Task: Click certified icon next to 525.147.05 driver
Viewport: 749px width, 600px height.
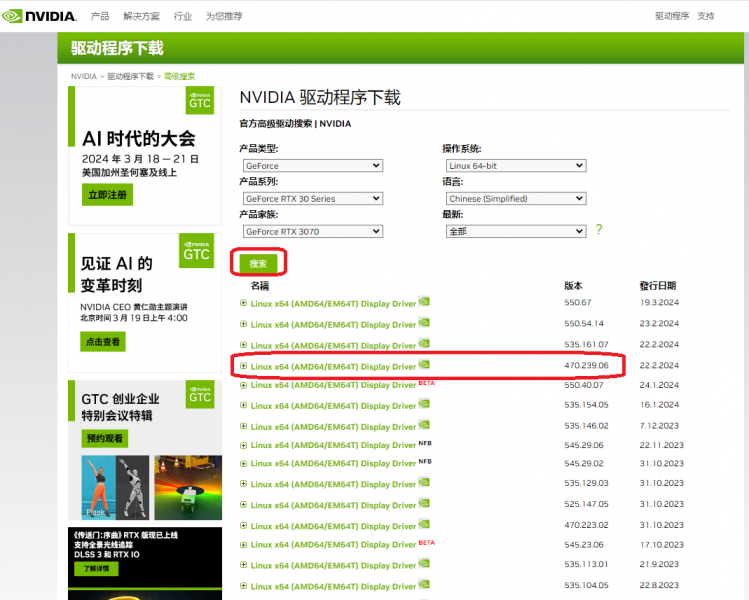Action: coord(424,503)
